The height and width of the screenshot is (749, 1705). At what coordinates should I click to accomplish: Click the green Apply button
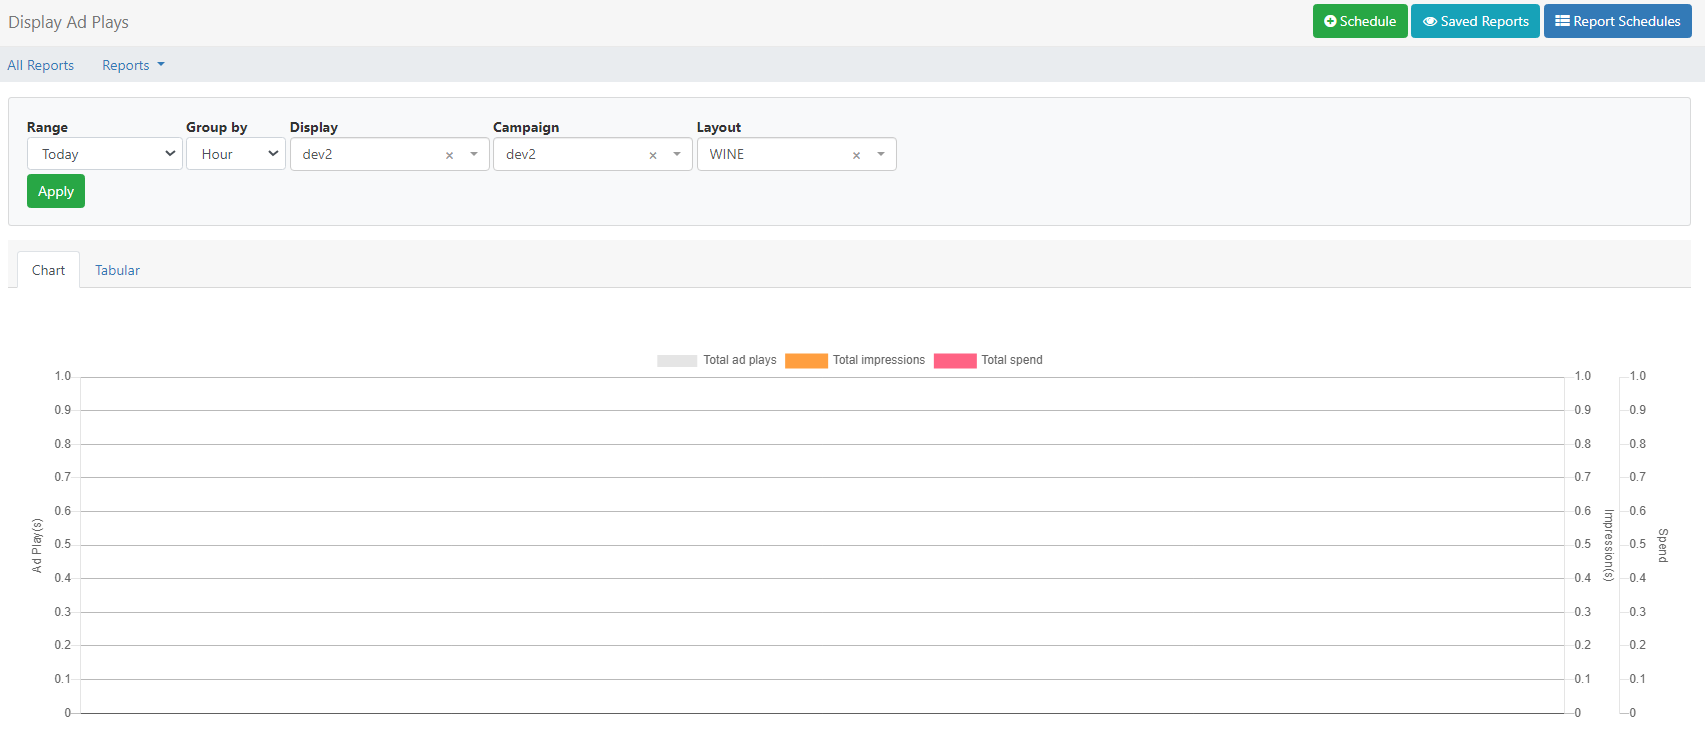tap(56, 191)
